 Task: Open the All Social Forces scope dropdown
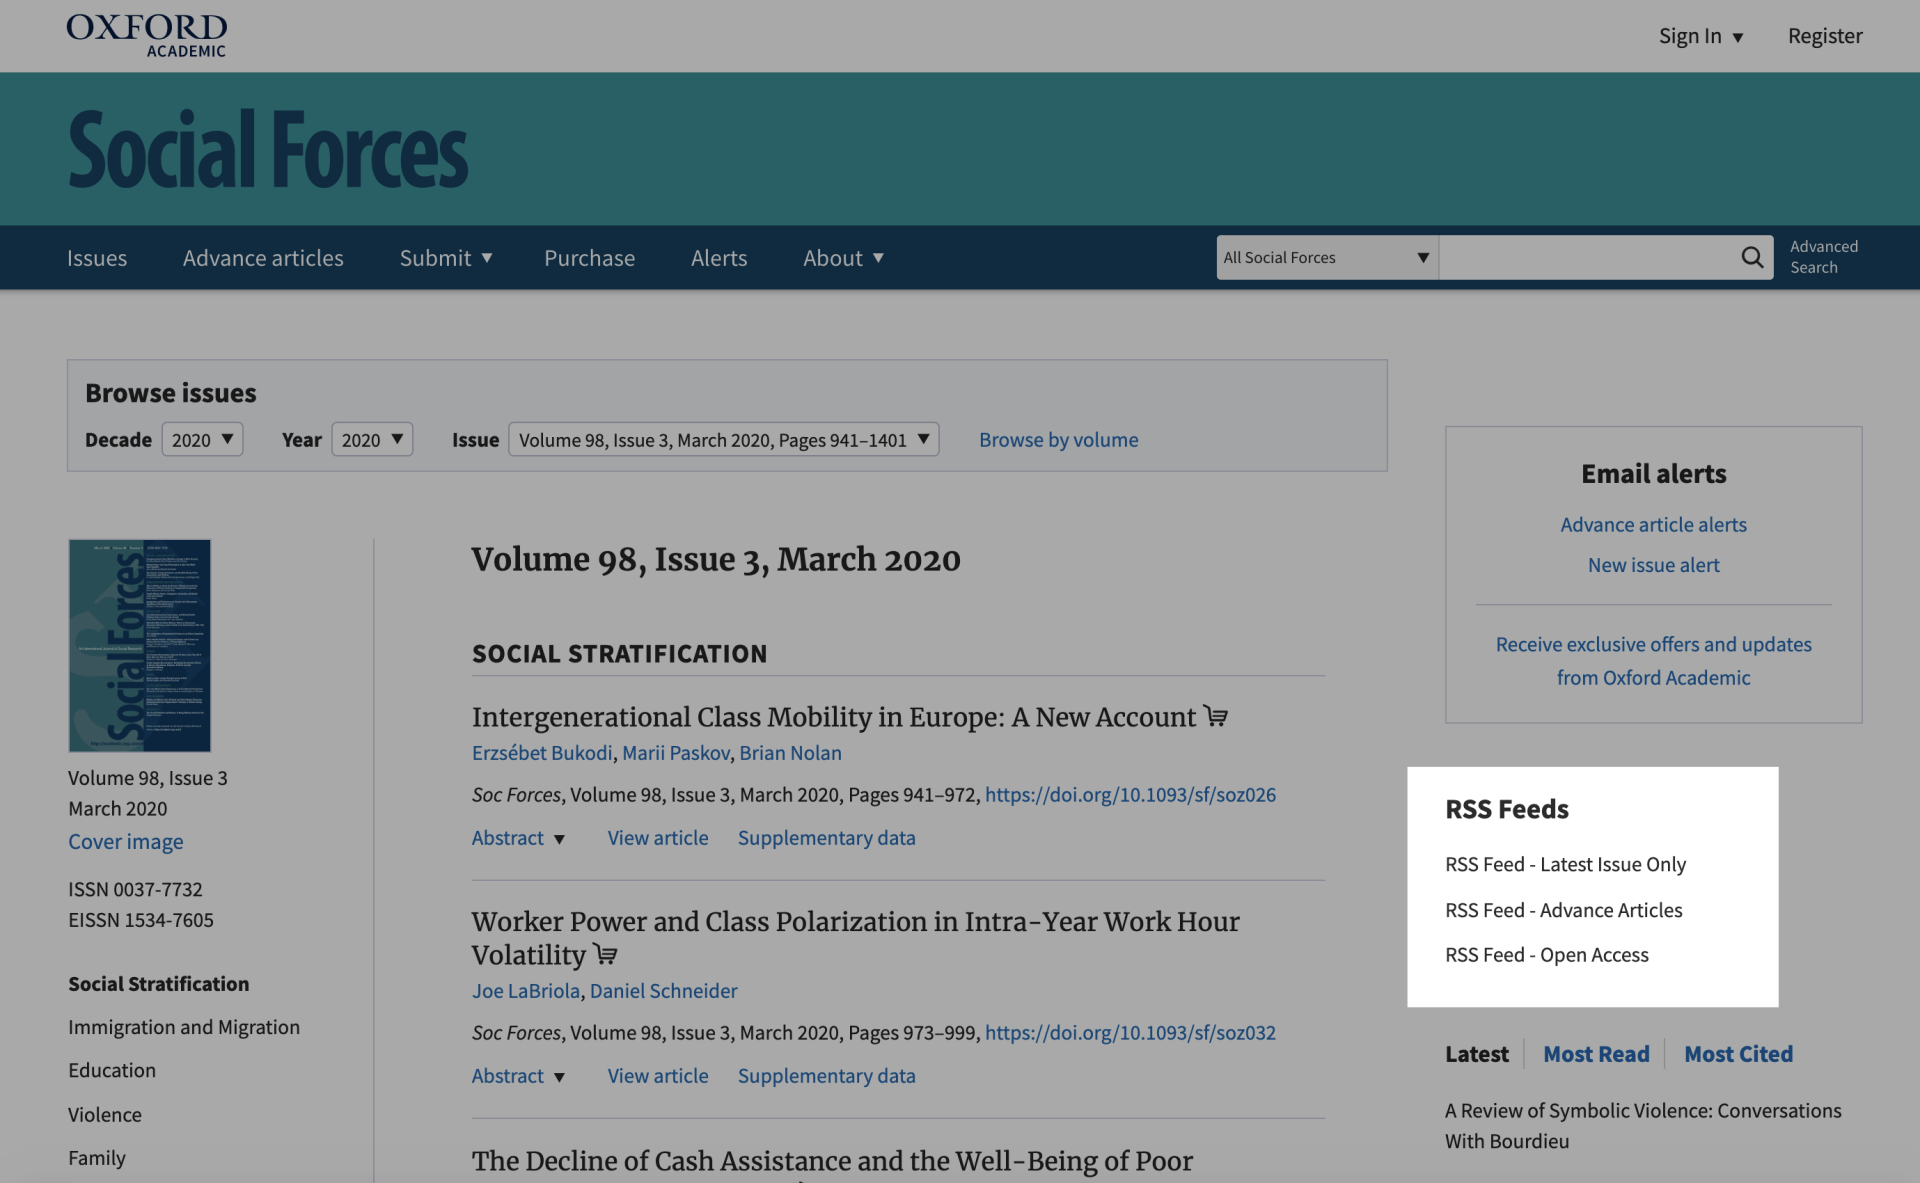point(1327,258)
